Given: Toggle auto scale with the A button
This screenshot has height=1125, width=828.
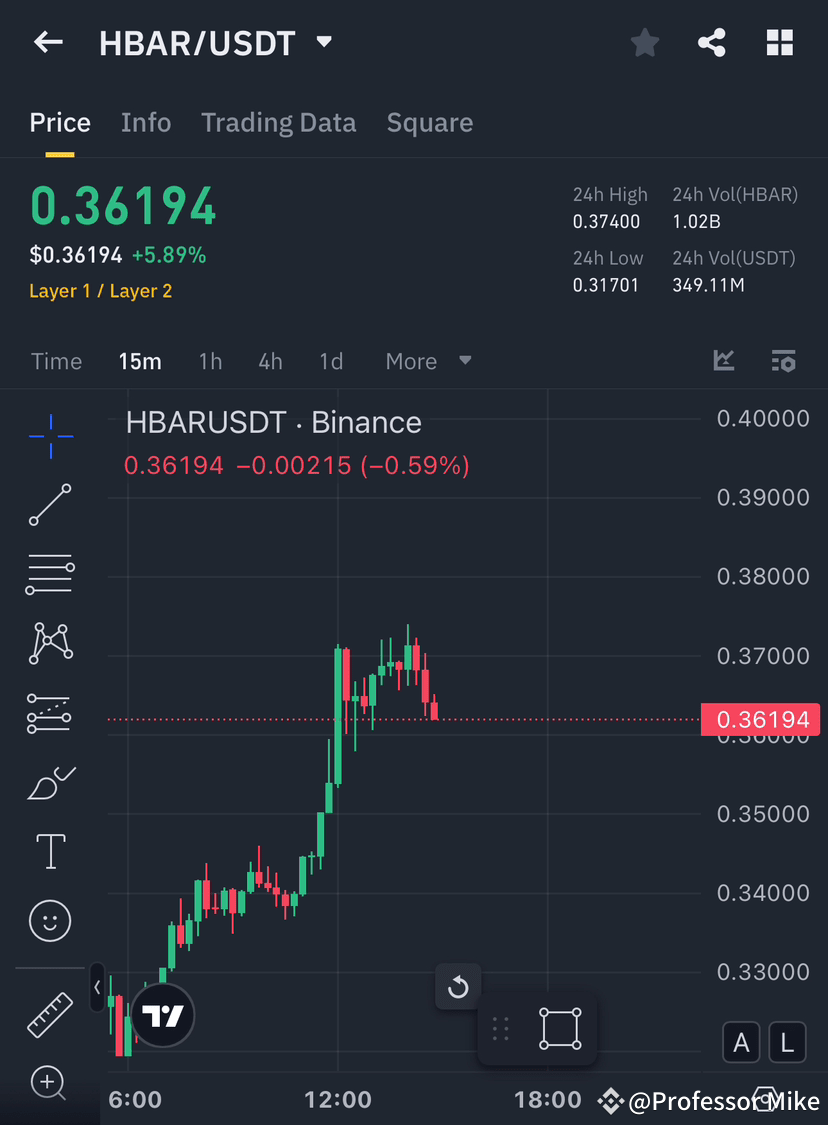Looking at the screenshot, I should click(x=741, y=1042).
